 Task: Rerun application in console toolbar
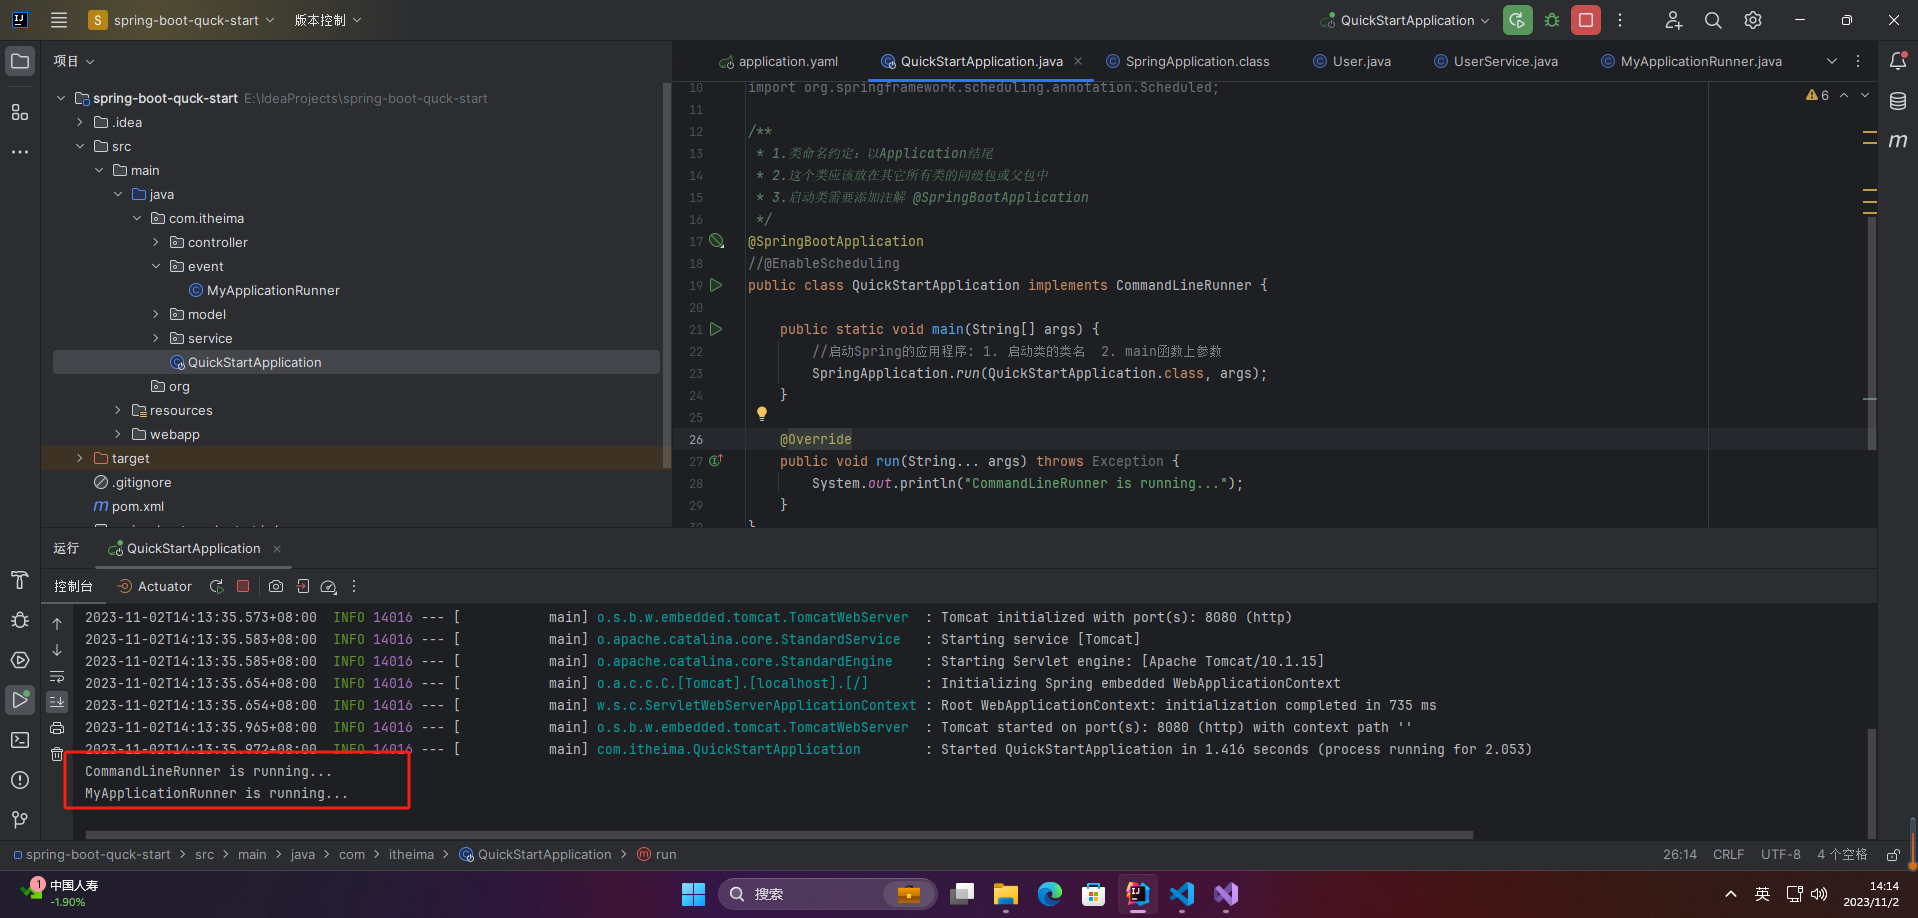pos(217,586)
